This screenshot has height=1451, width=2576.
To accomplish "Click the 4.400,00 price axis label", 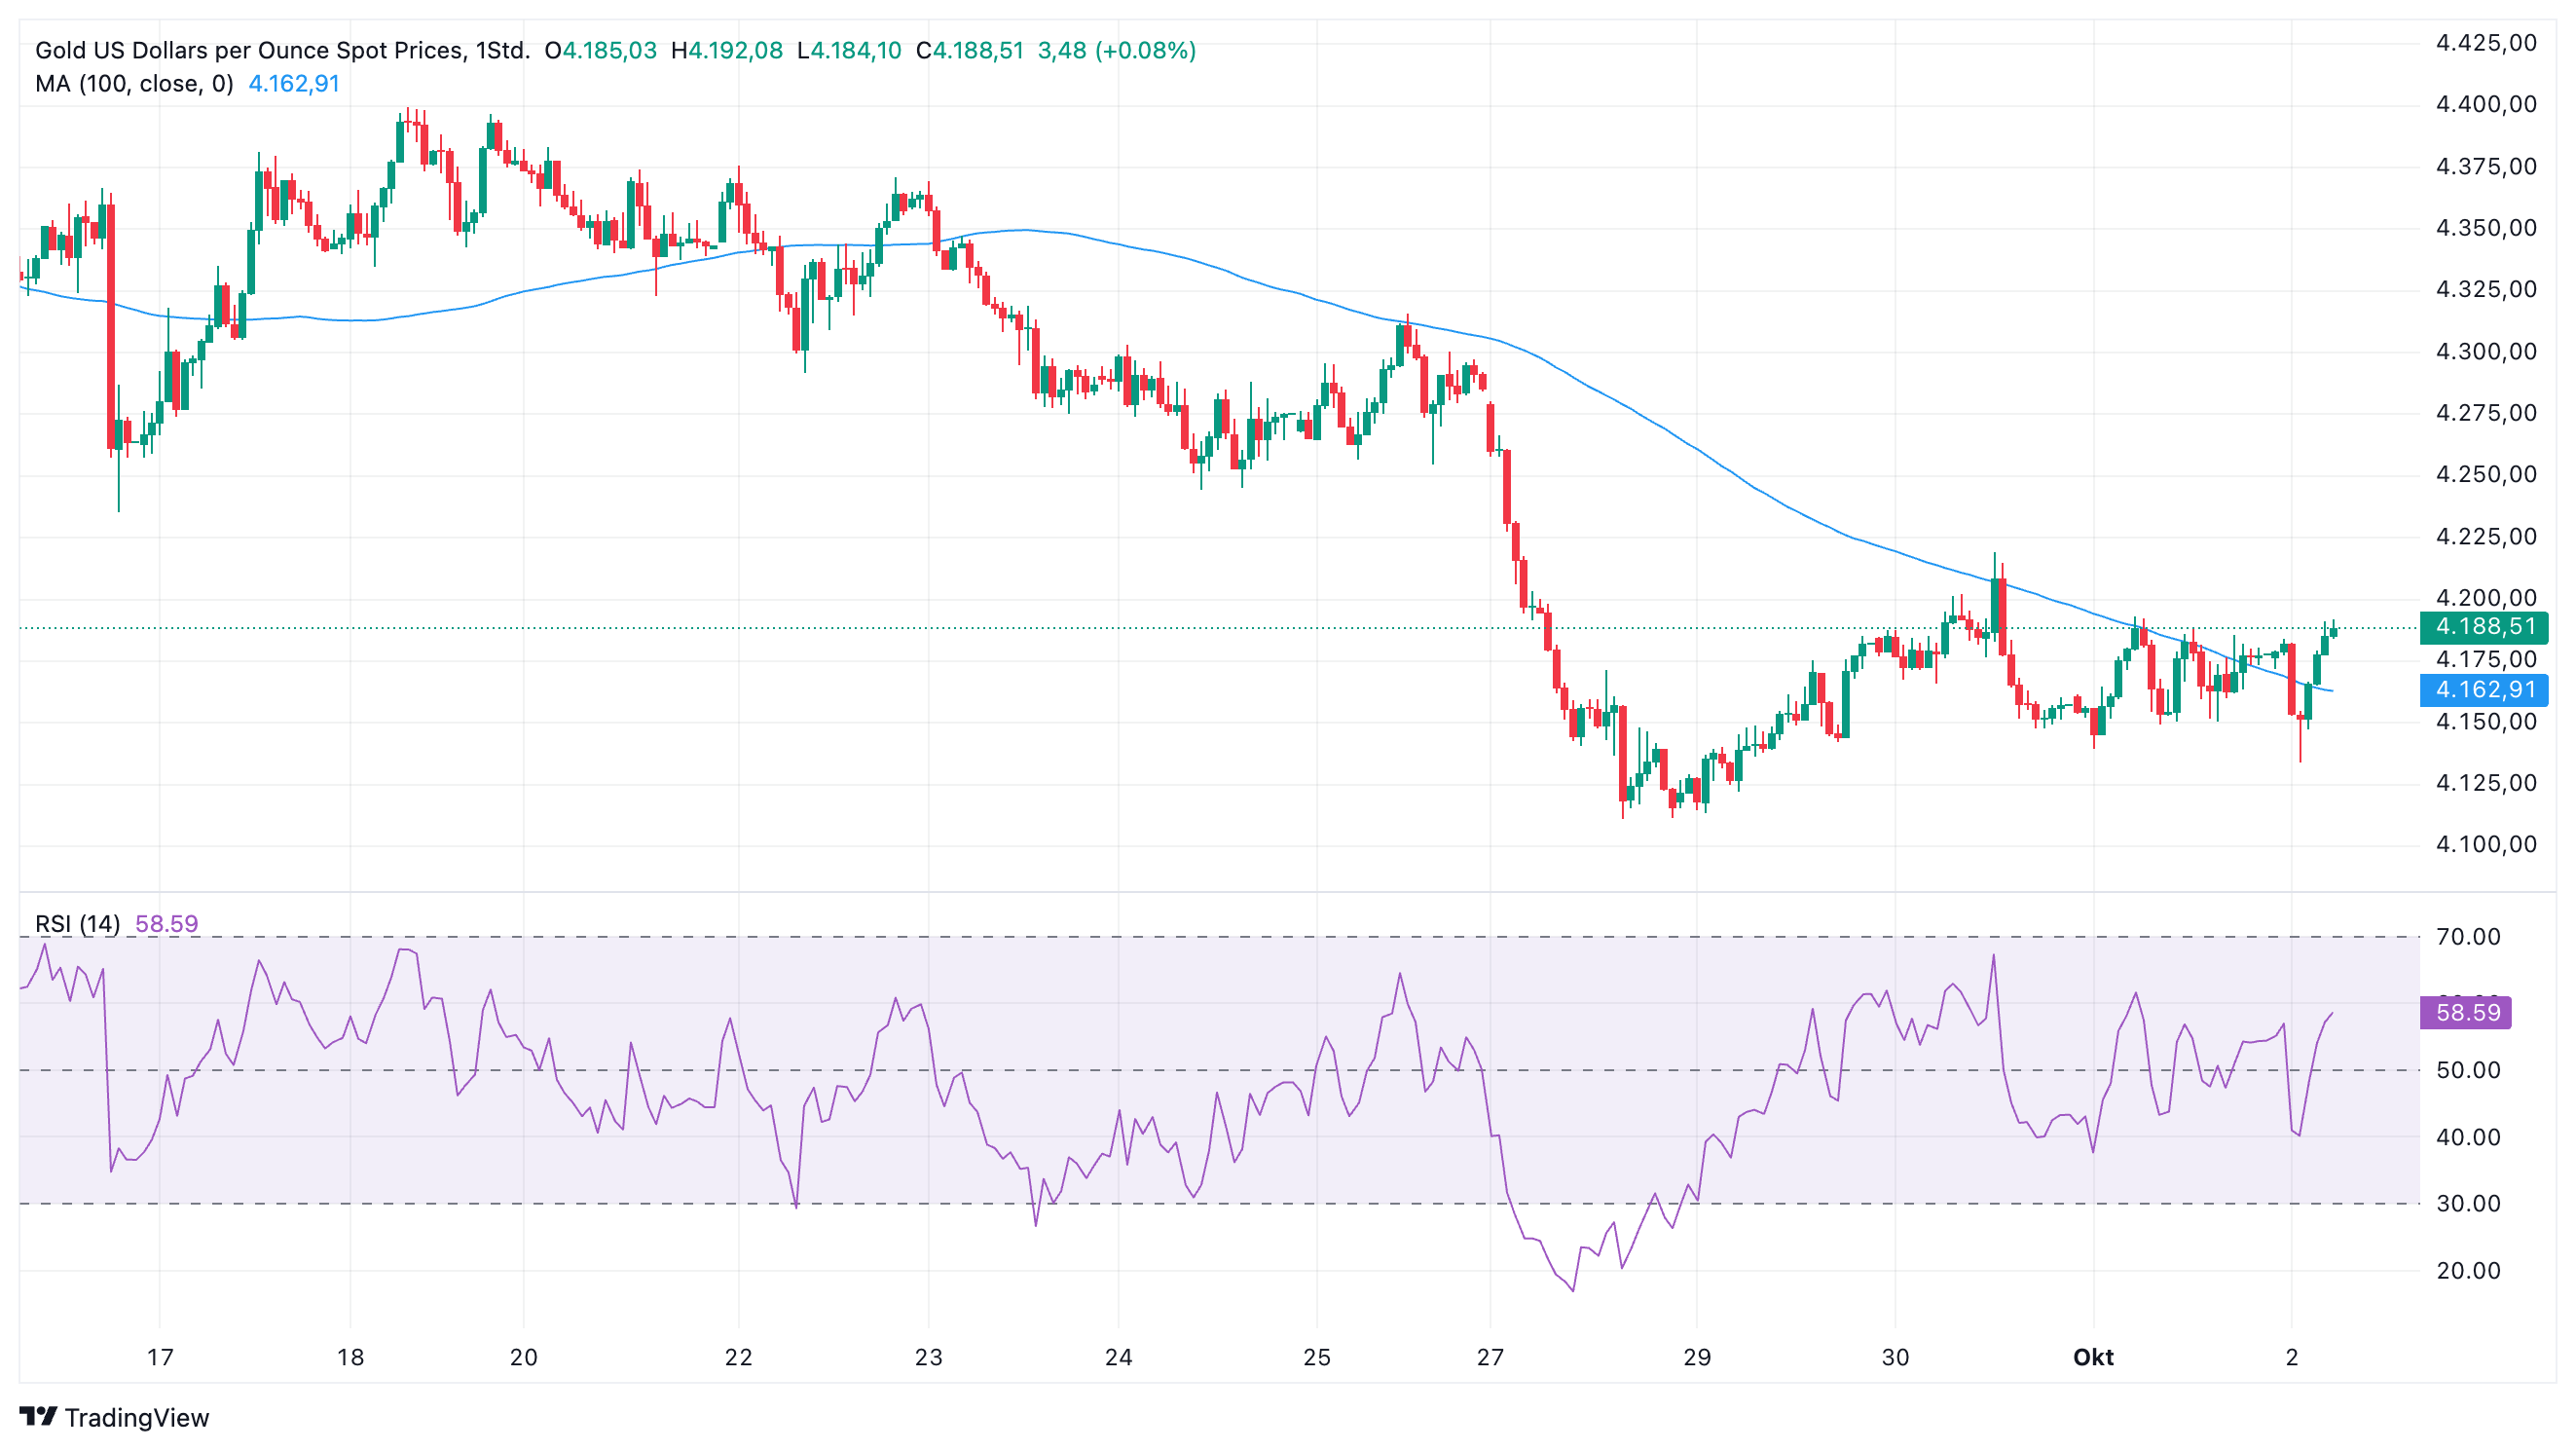I will [2486, 104].
